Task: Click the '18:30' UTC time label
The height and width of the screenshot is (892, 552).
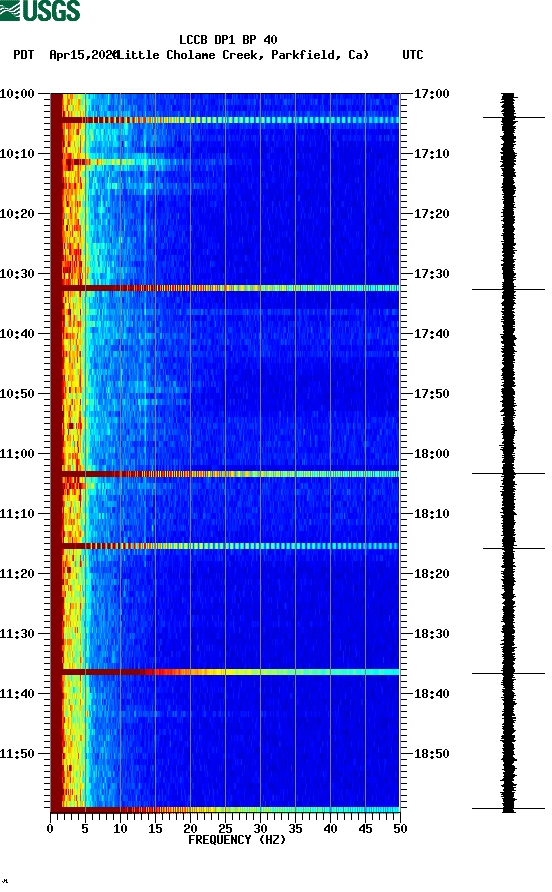Action: (432, 634)
